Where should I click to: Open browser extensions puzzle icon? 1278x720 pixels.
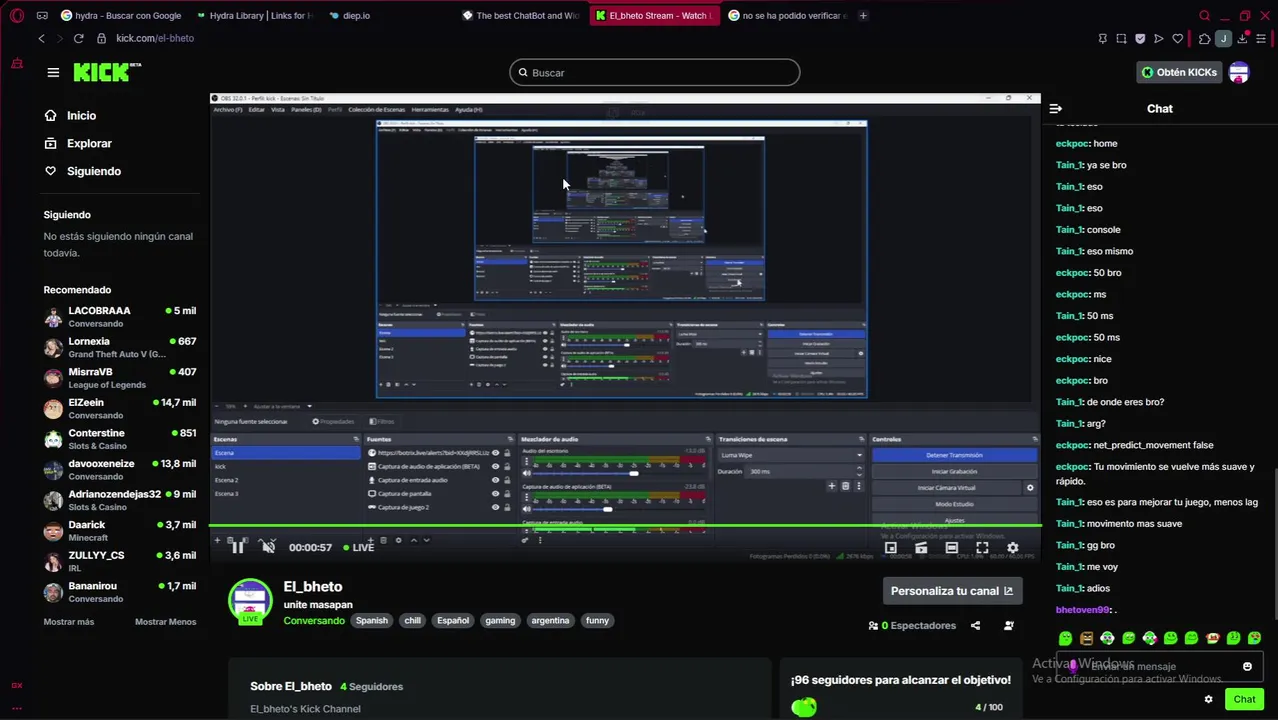[x=1204, y=39]
